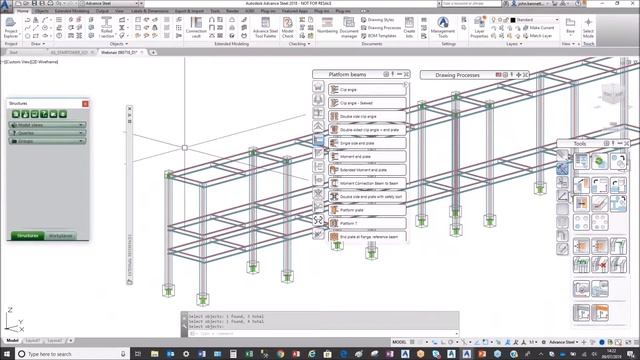The height and width of the screenshot is (360, 640).
Task: Open the Export & Import ribbon tab
Action: (x=189, y=11)
